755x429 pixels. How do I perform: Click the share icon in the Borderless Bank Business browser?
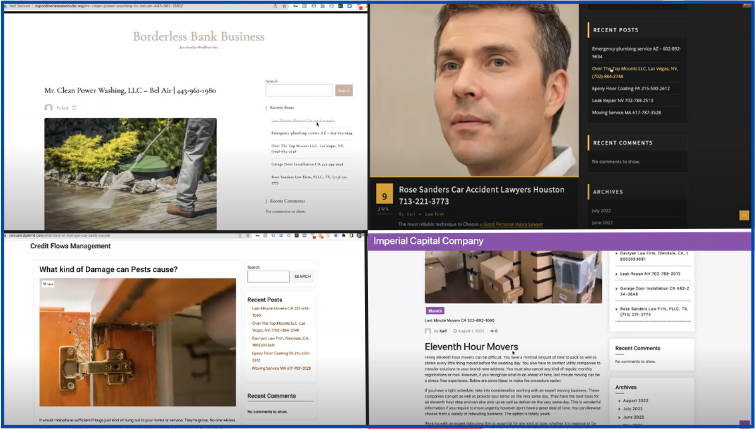click(x=275, y=6)
